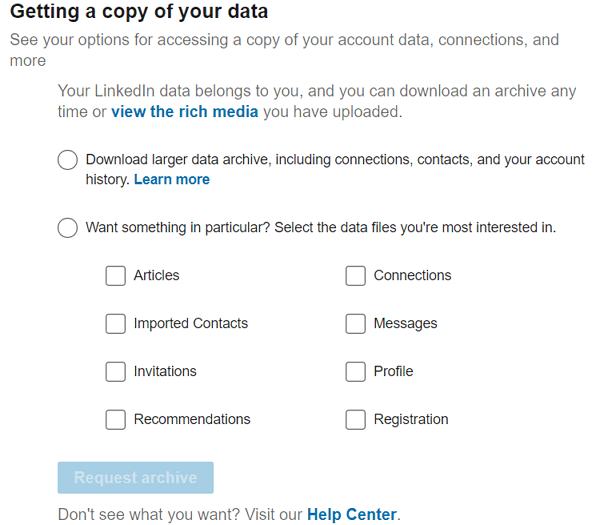
Task: Tick the Registration checkbox
Action: coord(356,420)
